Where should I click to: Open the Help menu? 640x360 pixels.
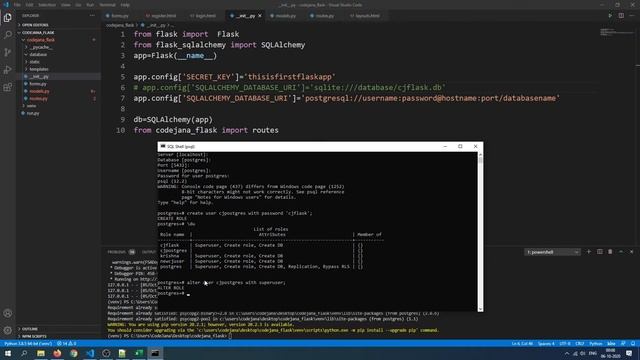coord(125,5)
